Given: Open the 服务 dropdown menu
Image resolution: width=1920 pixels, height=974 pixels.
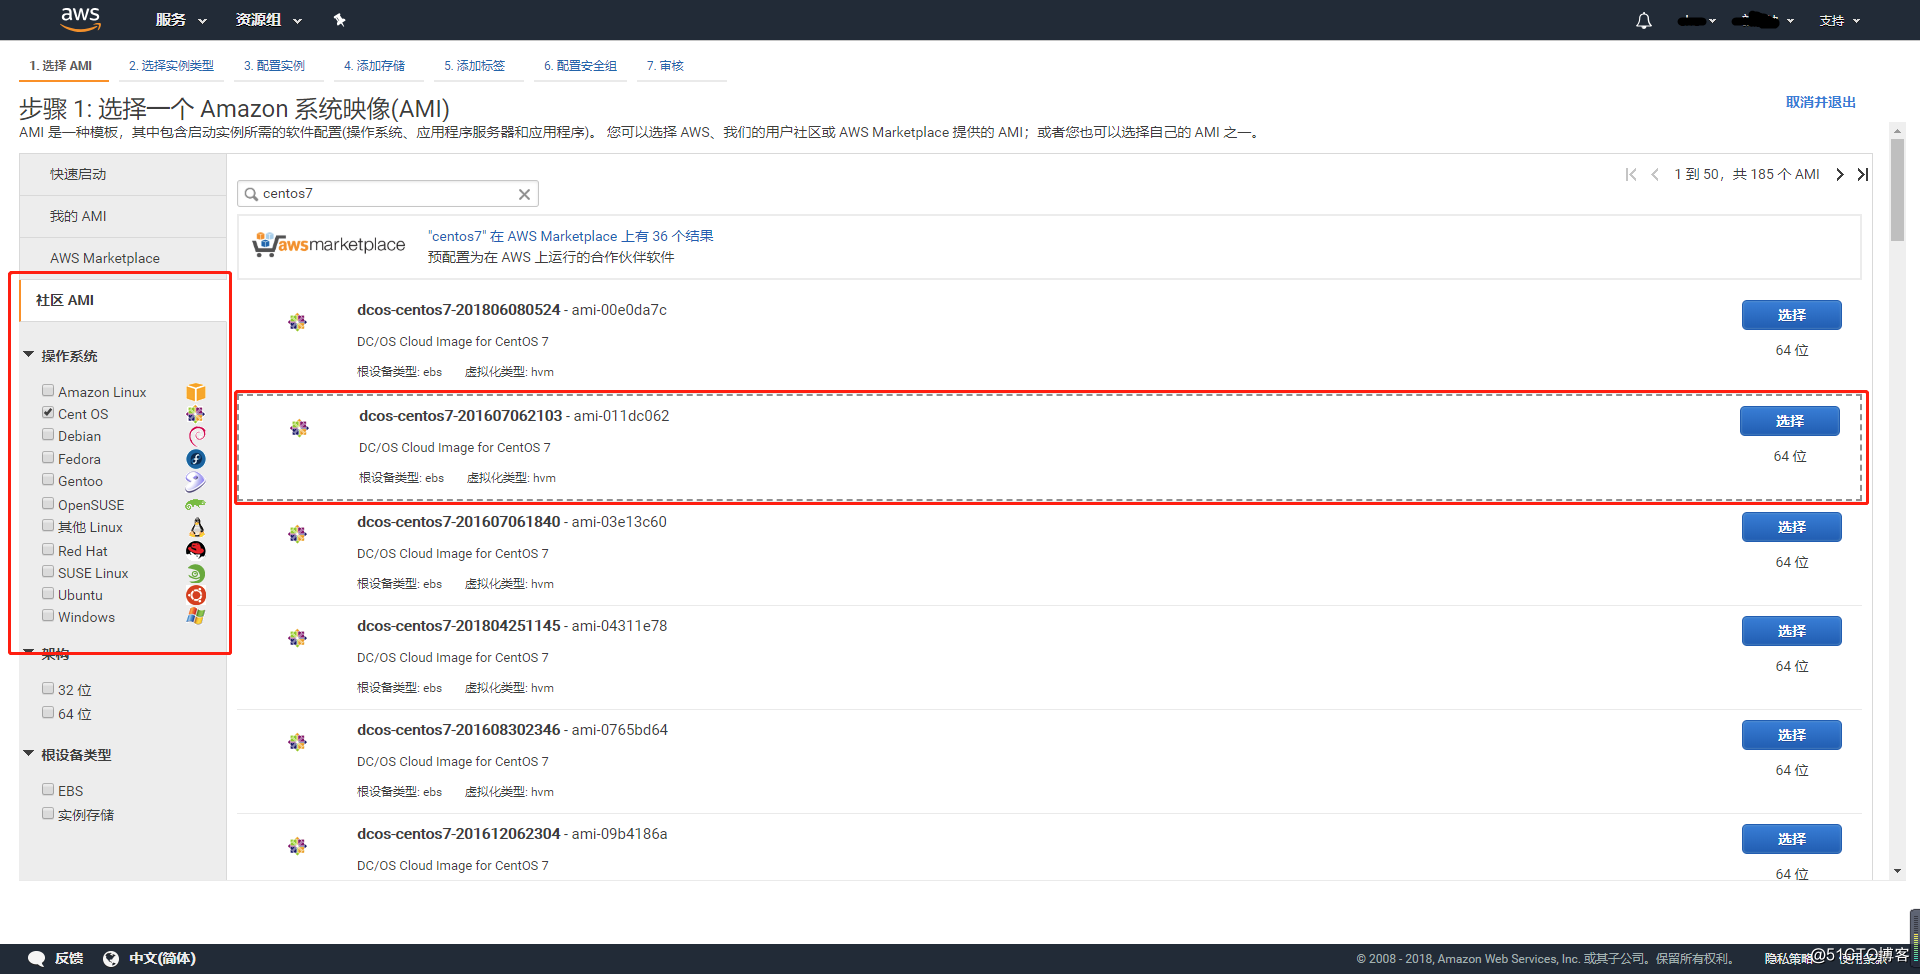Looking at the screenshot, I should pyautogui.click(x=181, y=20).
